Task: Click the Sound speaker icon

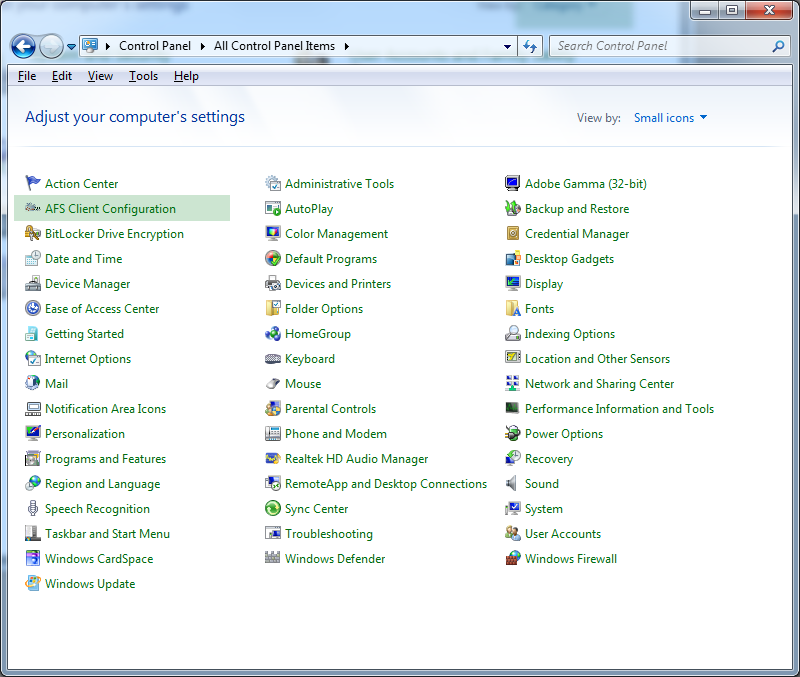Action: click(x=513, y=484)
